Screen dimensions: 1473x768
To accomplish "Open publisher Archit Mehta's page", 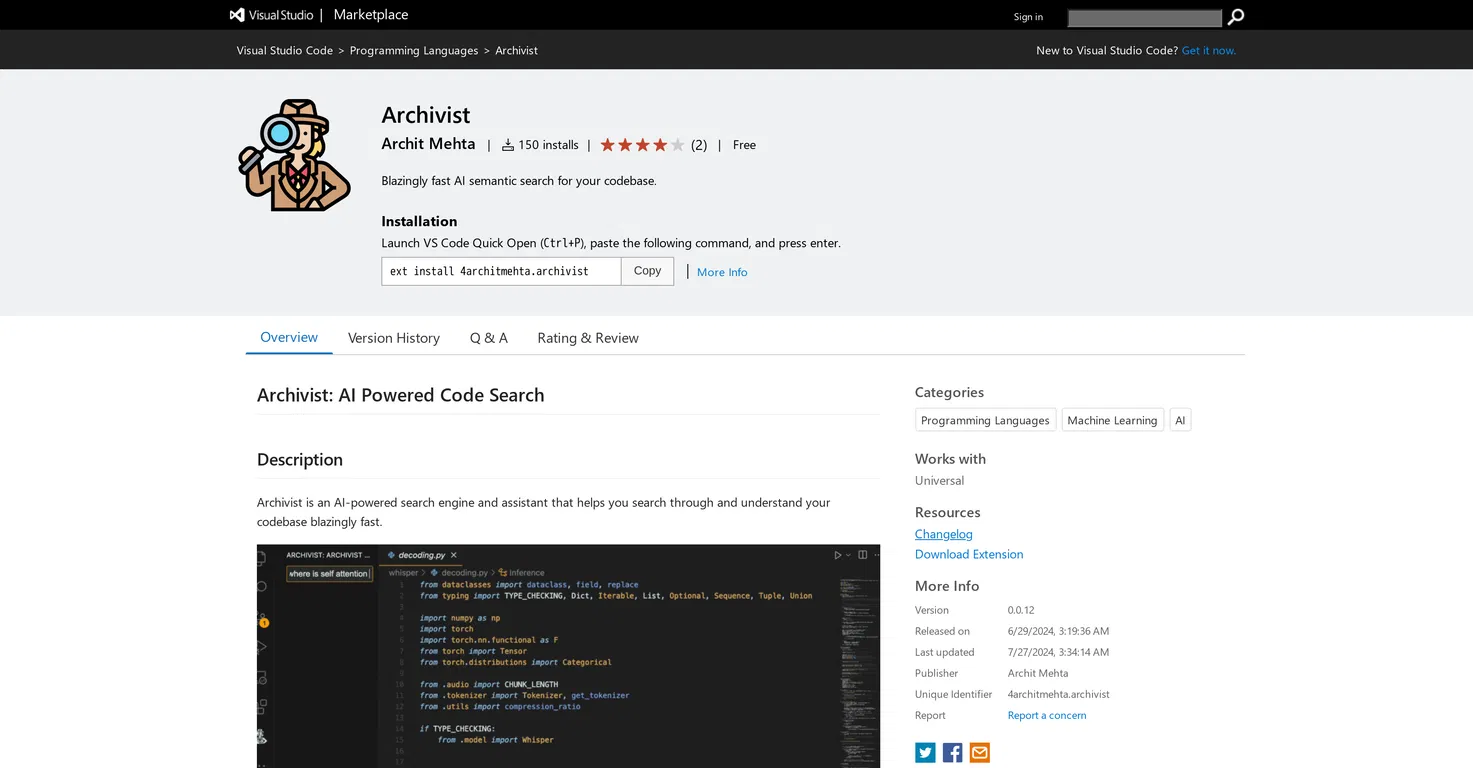I will pos(428,144).
